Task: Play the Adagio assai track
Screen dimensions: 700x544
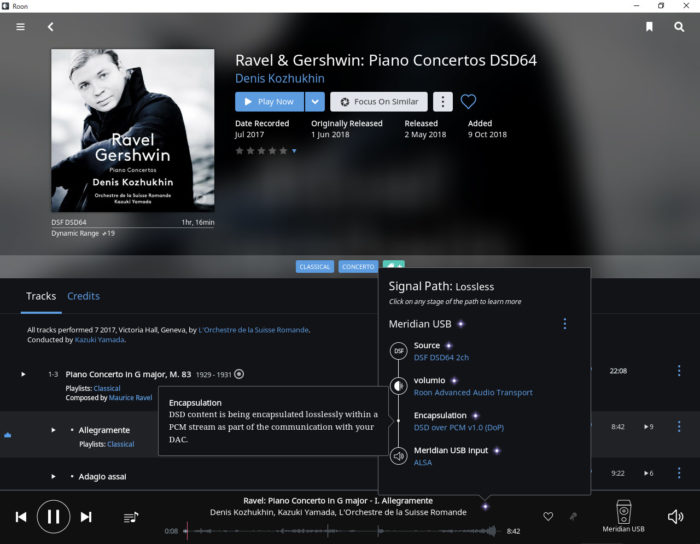Action: 53,477
